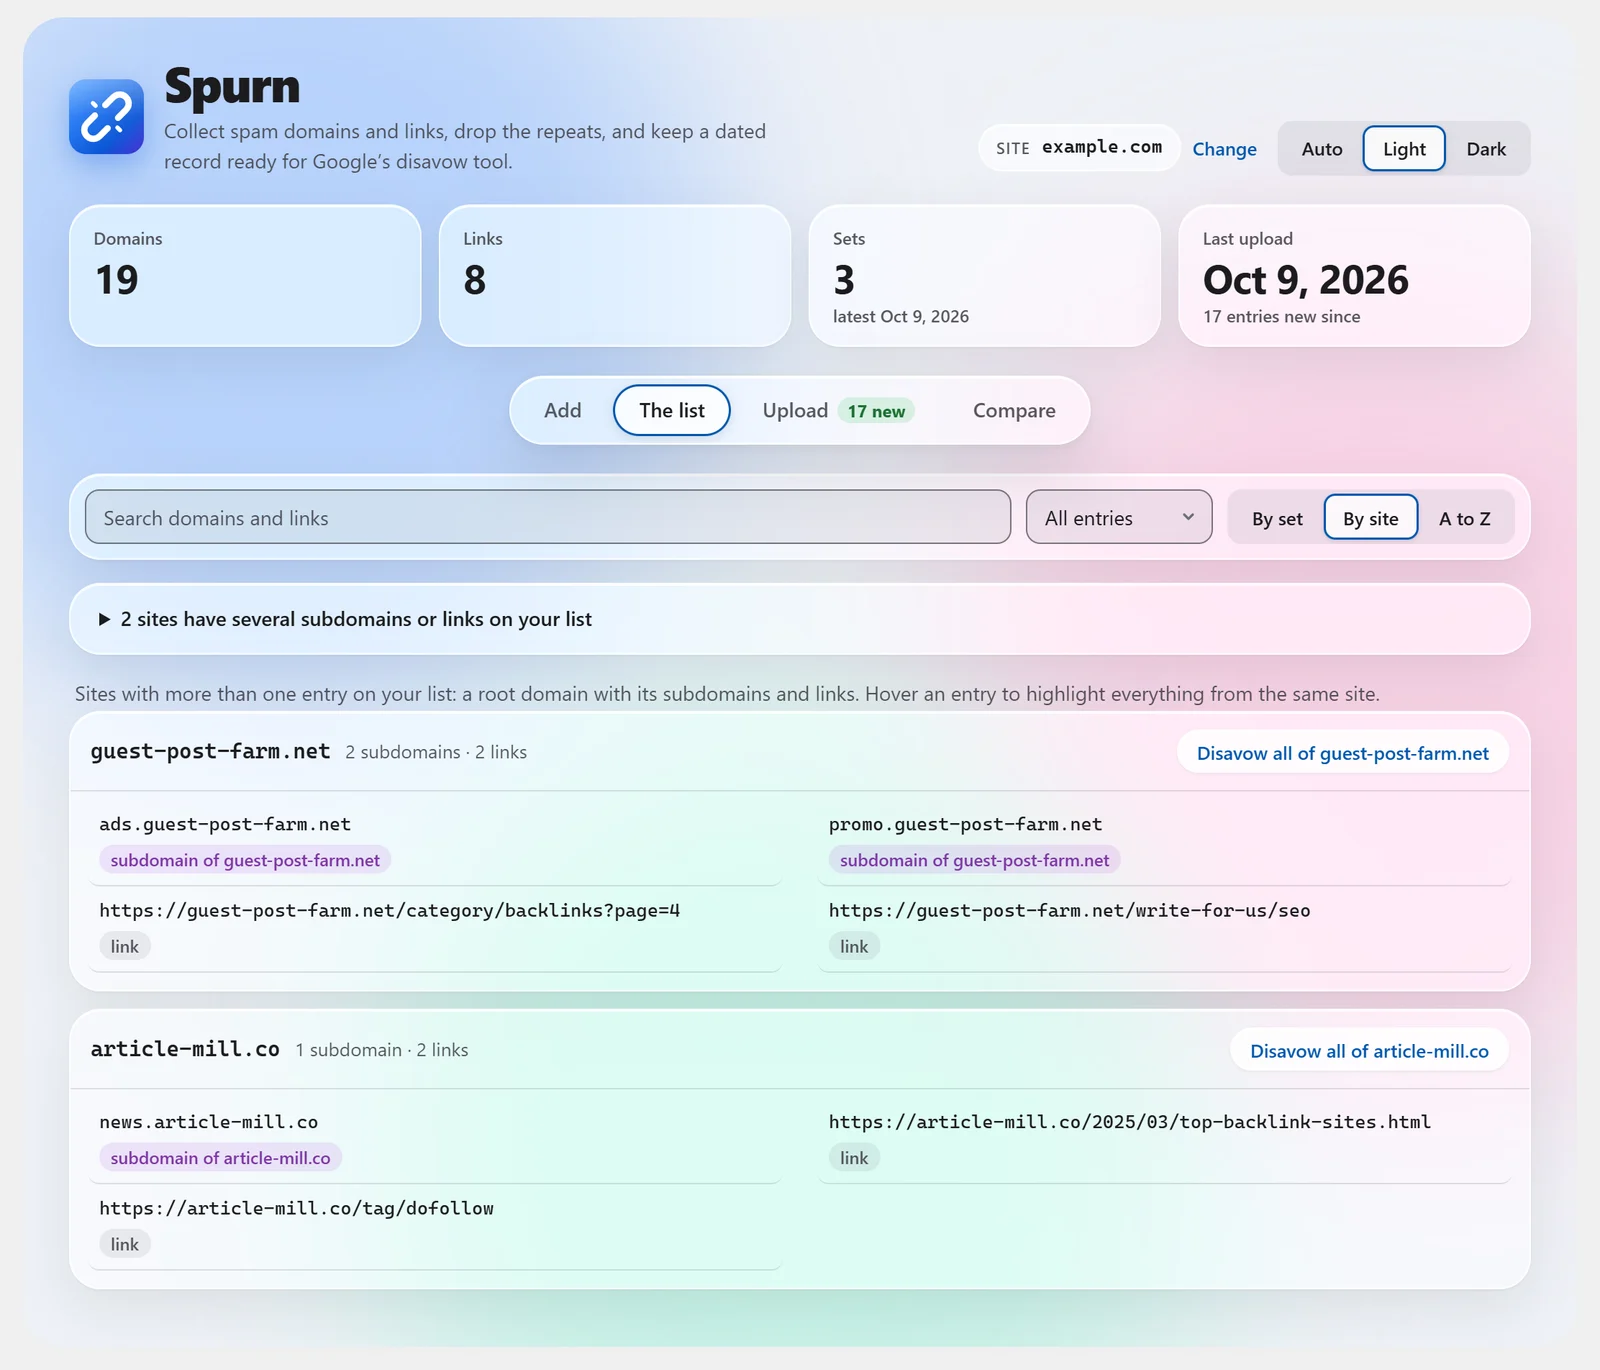Screen dimensions: 1600x1370
Task: Disavow all of guest-post-farm.net
Action: click(x=1343, y=753)
